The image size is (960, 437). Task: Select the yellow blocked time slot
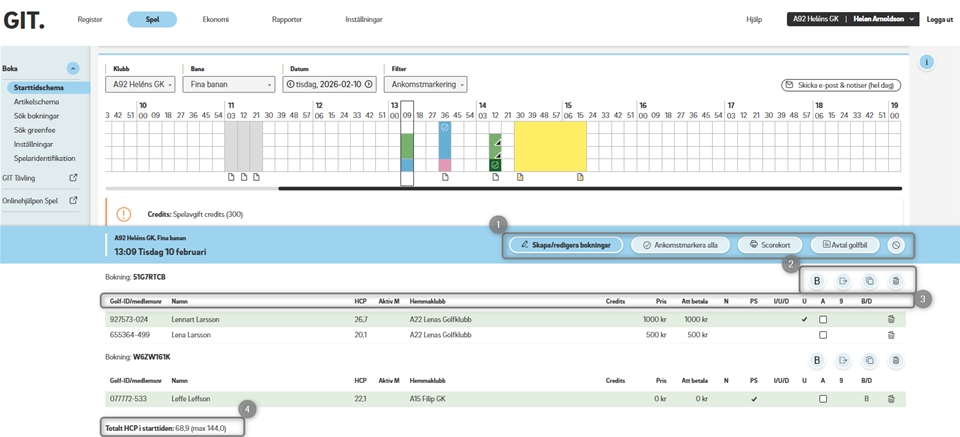click(x=550, y=146)
